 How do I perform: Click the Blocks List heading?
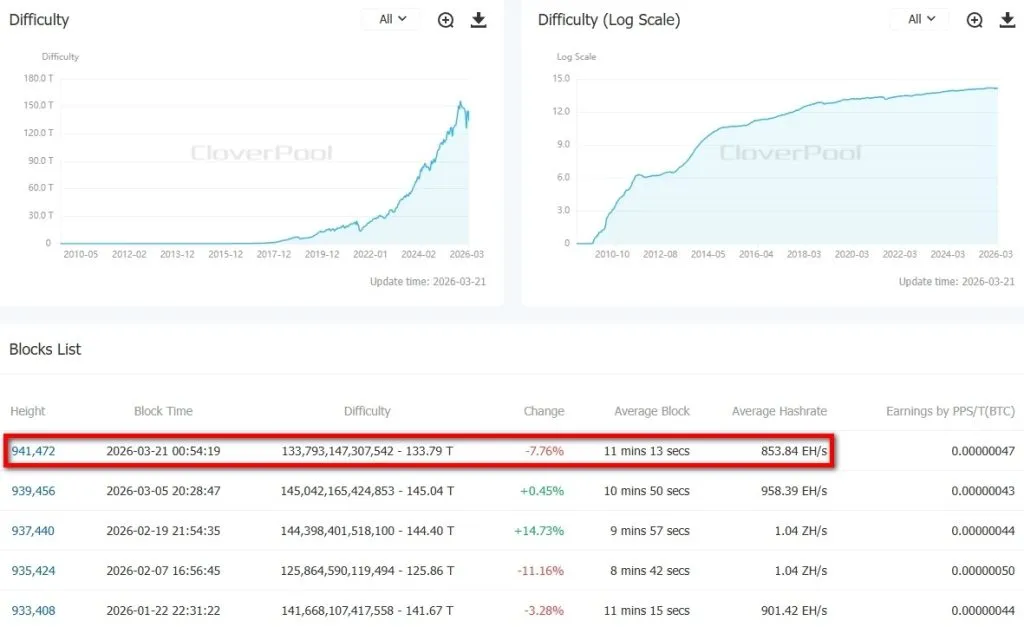tap(45, 349)
